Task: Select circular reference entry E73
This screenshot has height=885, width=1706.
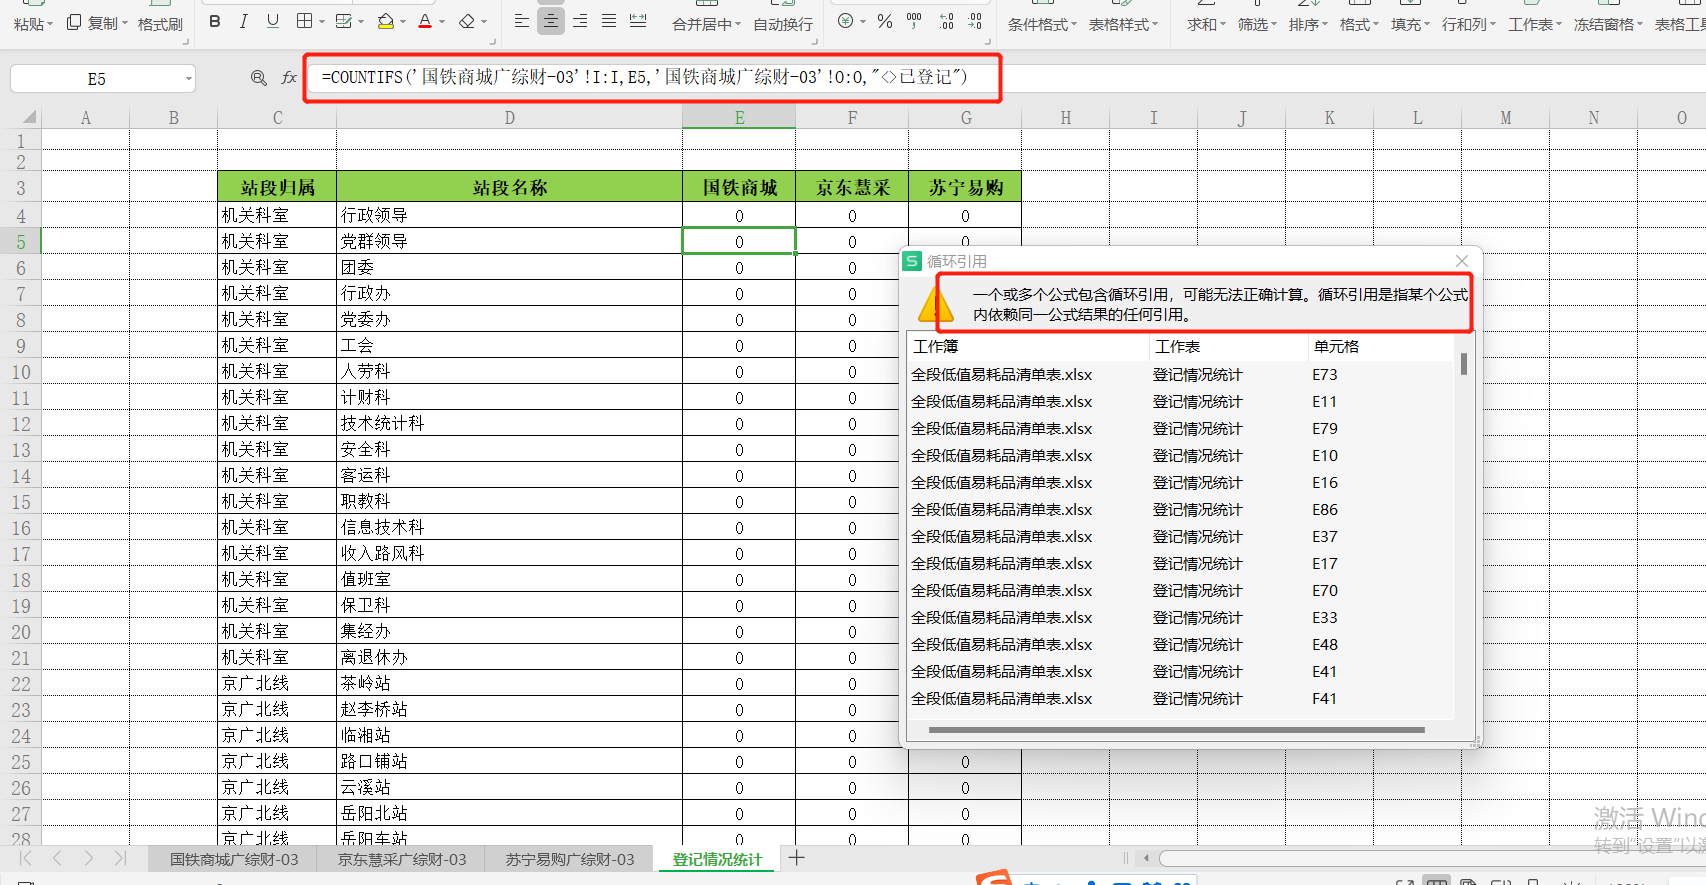Action: pos(1324,374)
